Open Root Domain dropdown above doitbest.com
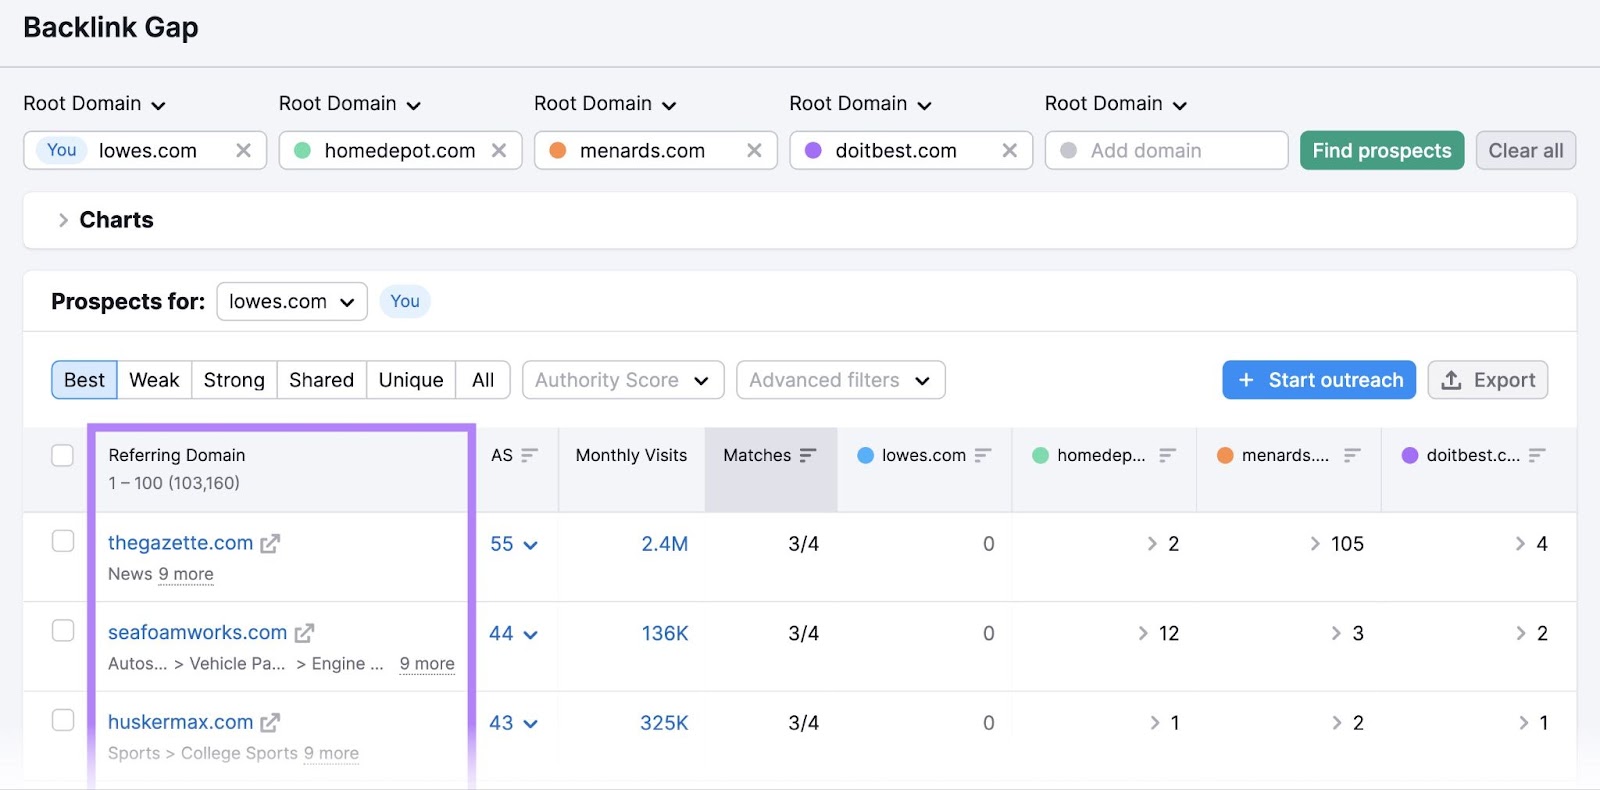Viewport: 1600px width, 790px height. tap(860, 104)
